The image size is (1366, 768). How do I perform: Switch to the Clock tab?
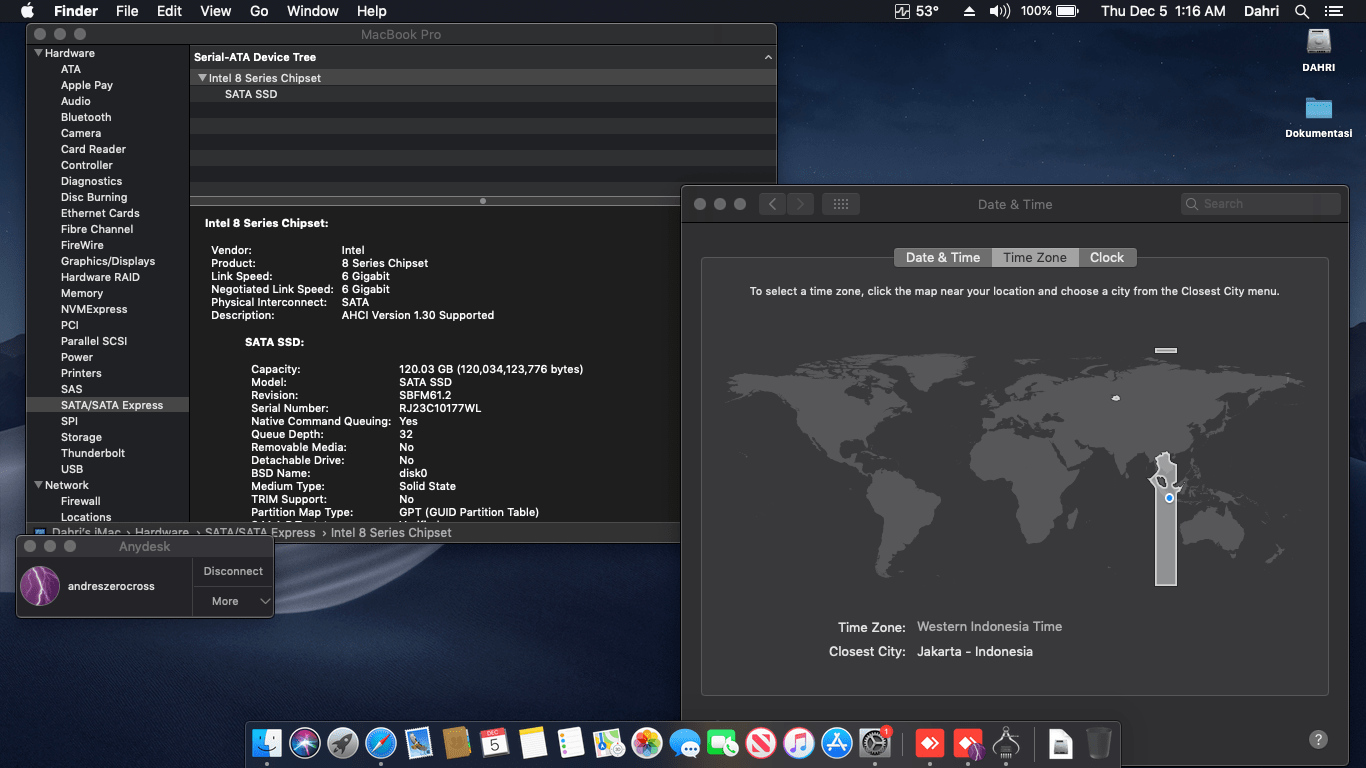click(x=1107, y=257)
